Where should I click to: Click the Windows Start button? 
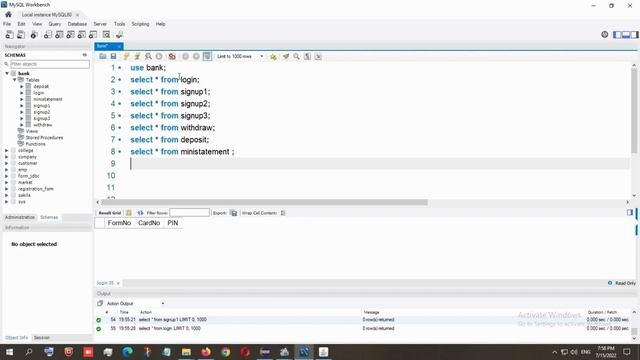pyautogui.click(x=9, y=352)
